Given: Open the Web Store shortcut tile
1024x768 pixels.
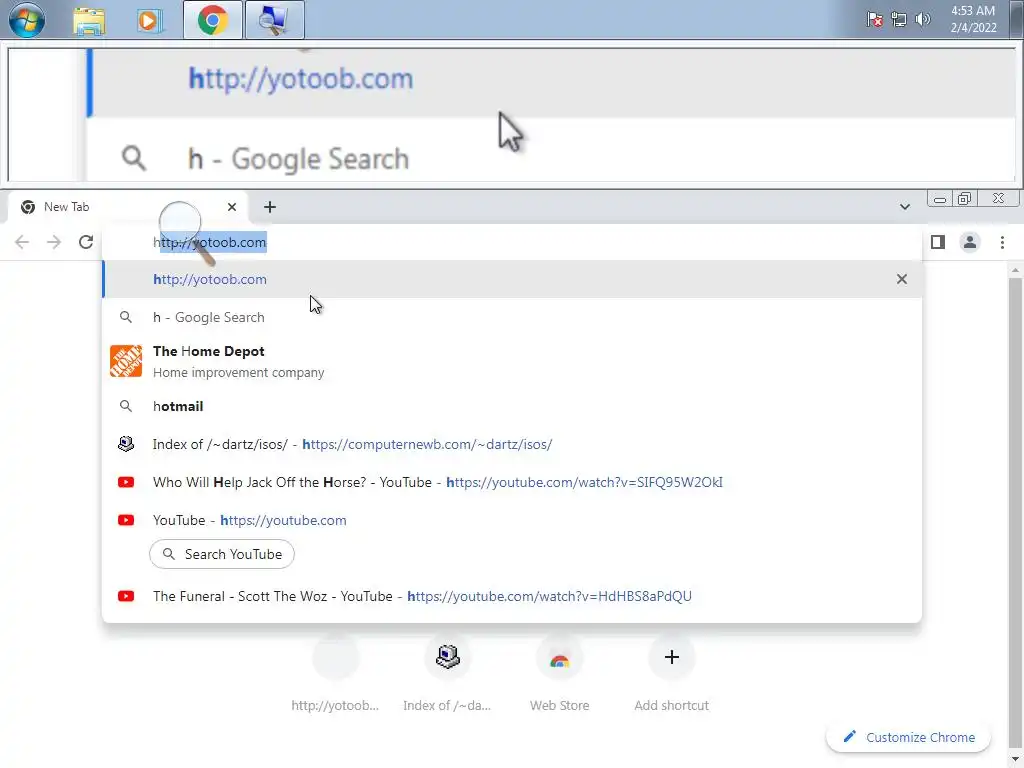Looking at the screenshot, I should tap(560, 675).
